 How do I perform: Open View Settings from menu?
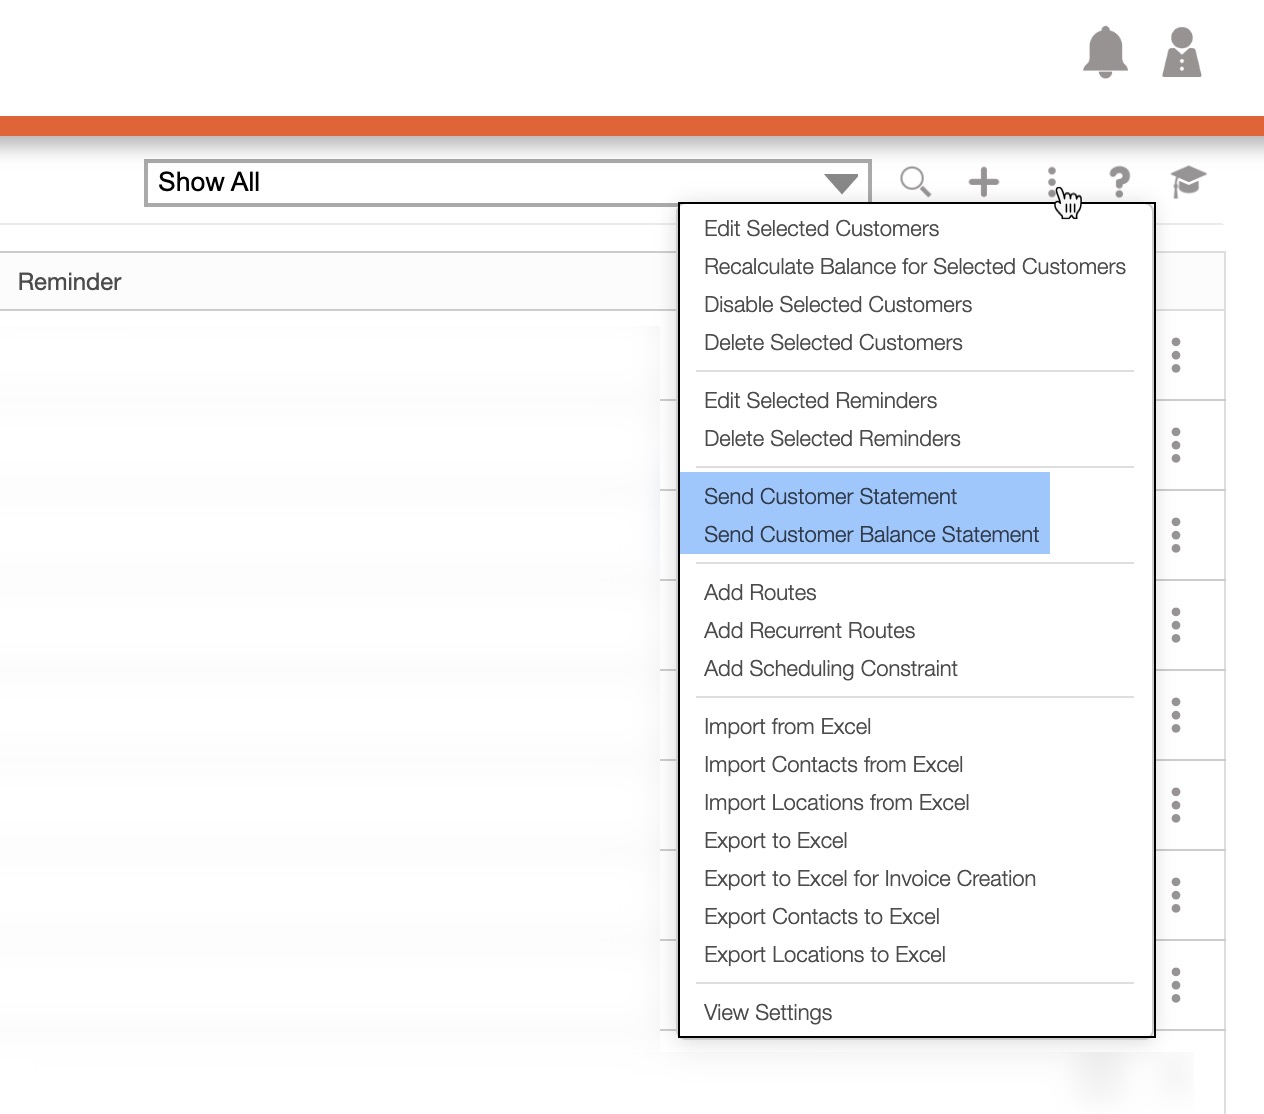(767, 1013)
